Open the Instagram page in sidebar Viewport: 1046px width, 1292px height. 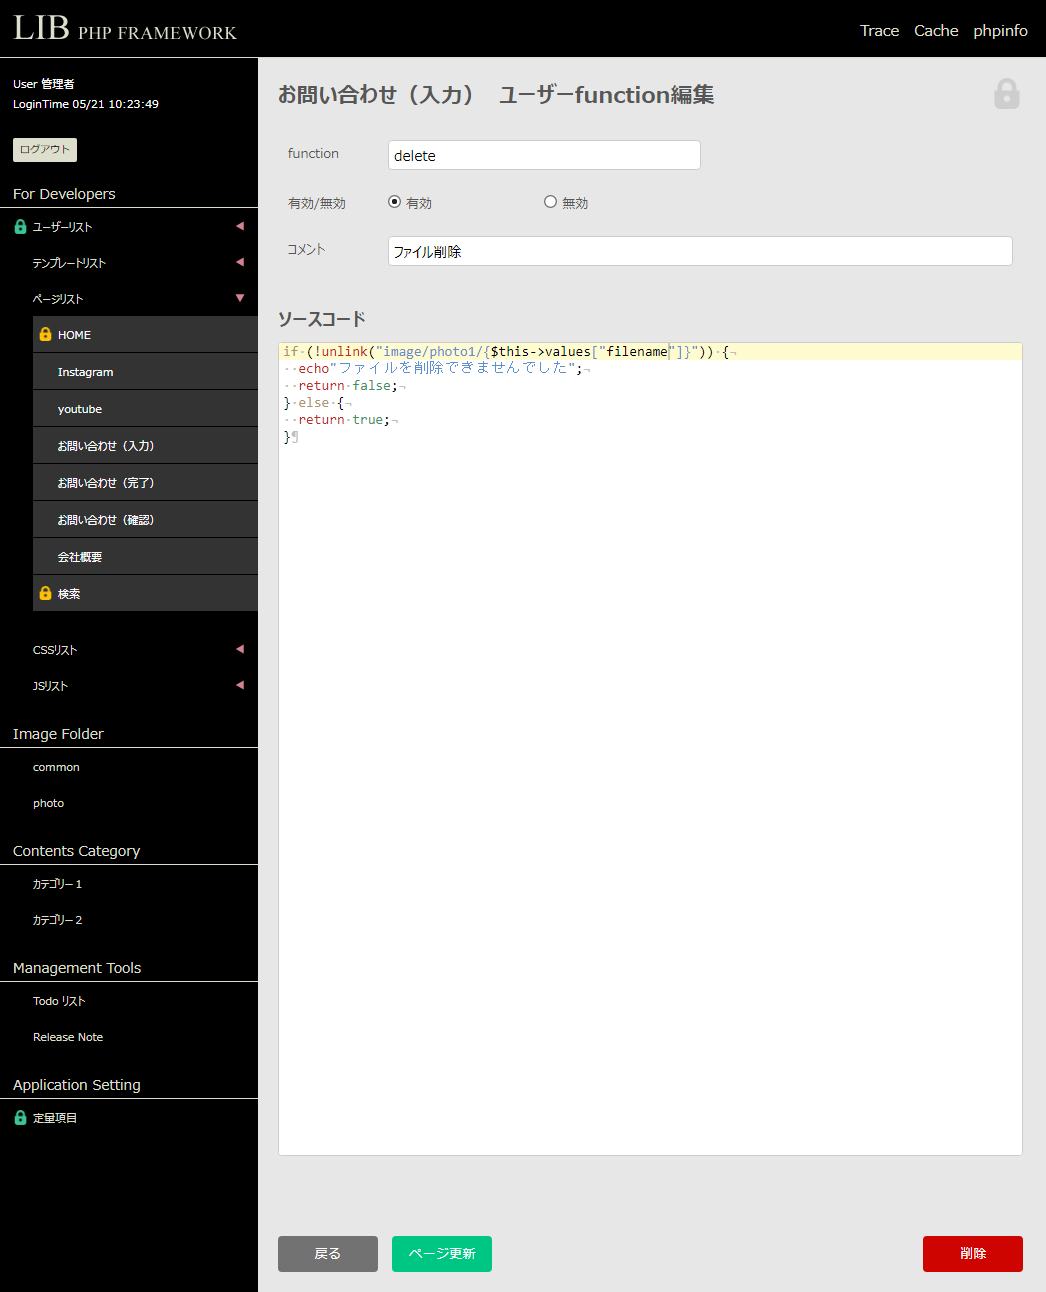(86, 372)
